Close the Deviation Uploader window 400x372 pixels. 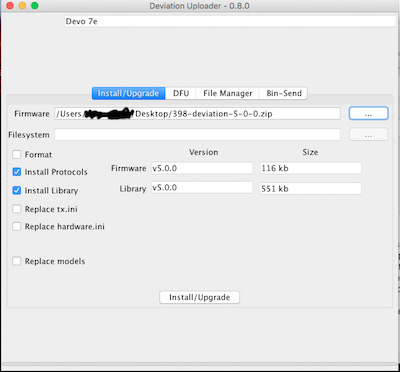[x=10, y=6]
